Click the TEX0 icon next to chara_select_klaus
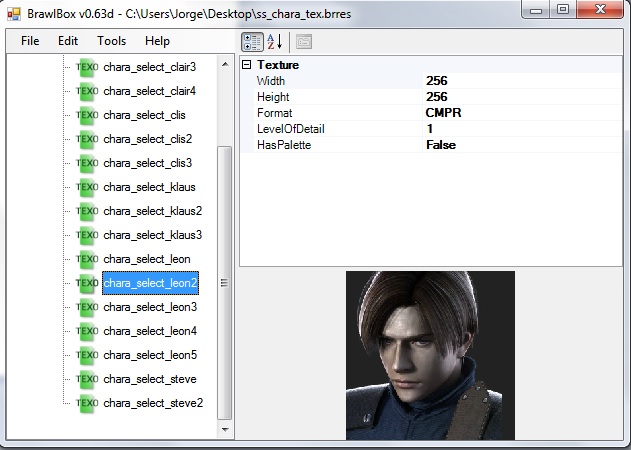This screenshot has height=450, width=631. coord(87,187)
